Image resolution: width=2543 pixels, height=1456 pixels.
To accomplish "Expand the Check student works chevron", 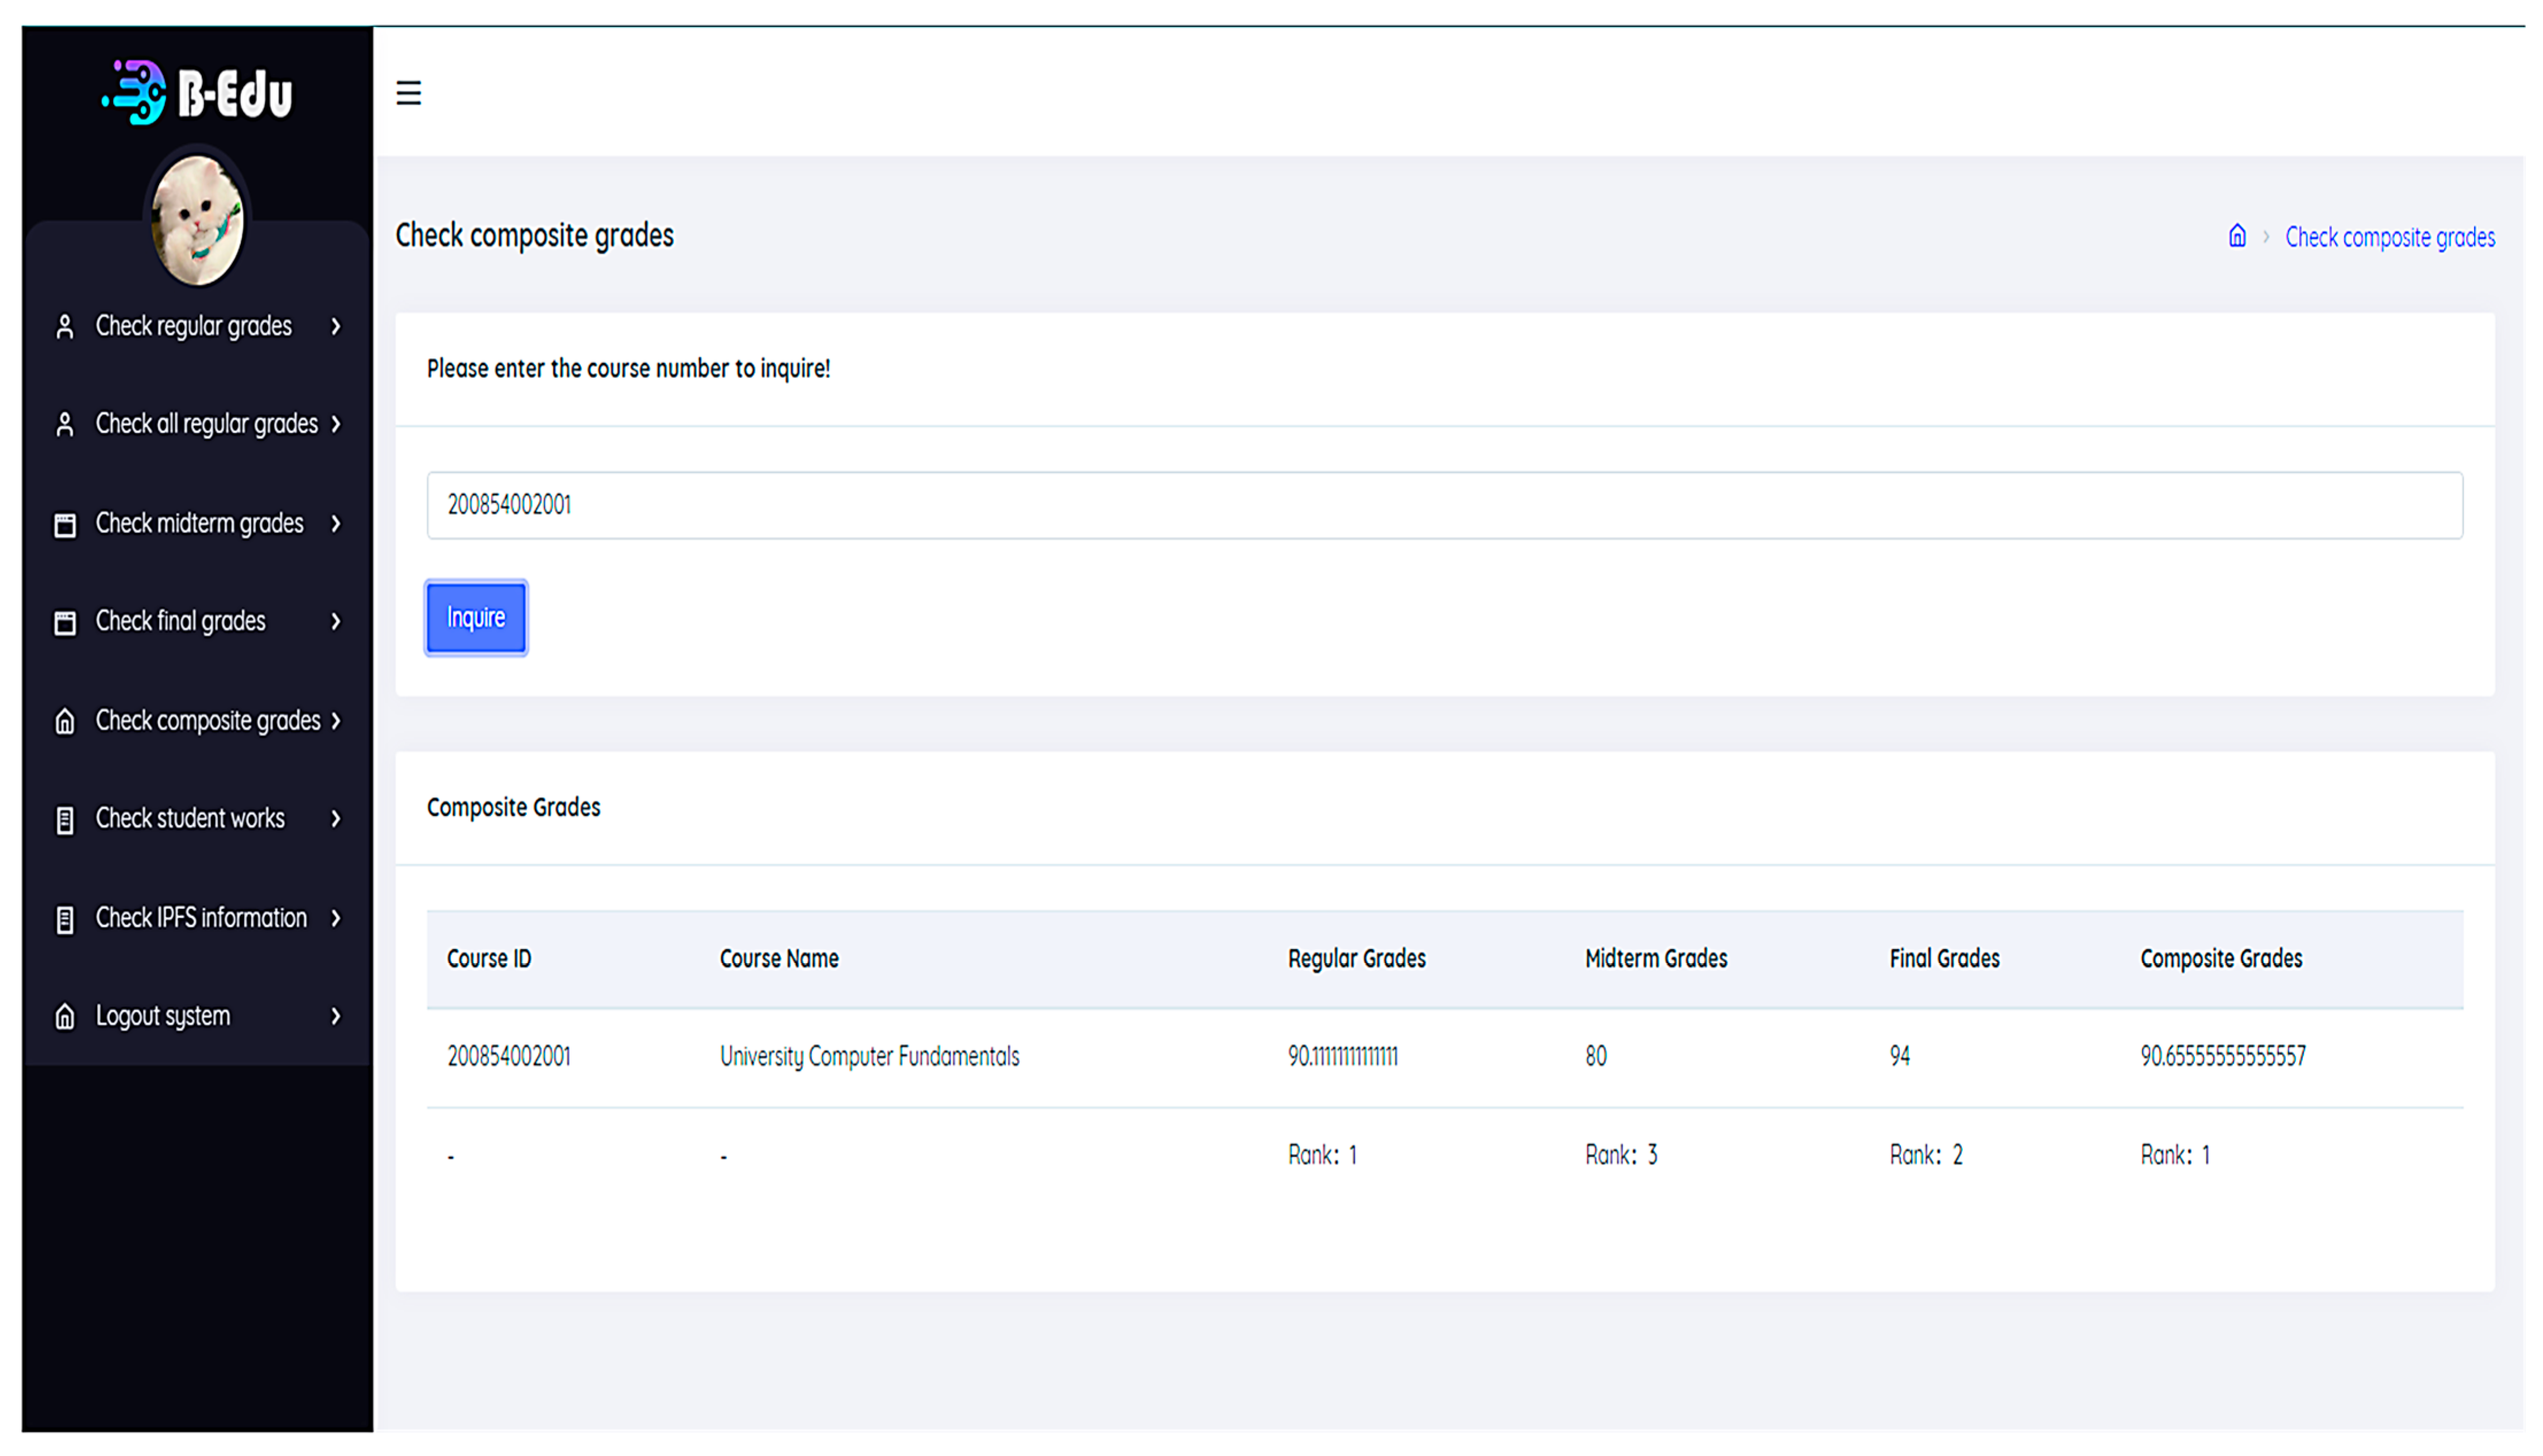I will click(336, 819).
